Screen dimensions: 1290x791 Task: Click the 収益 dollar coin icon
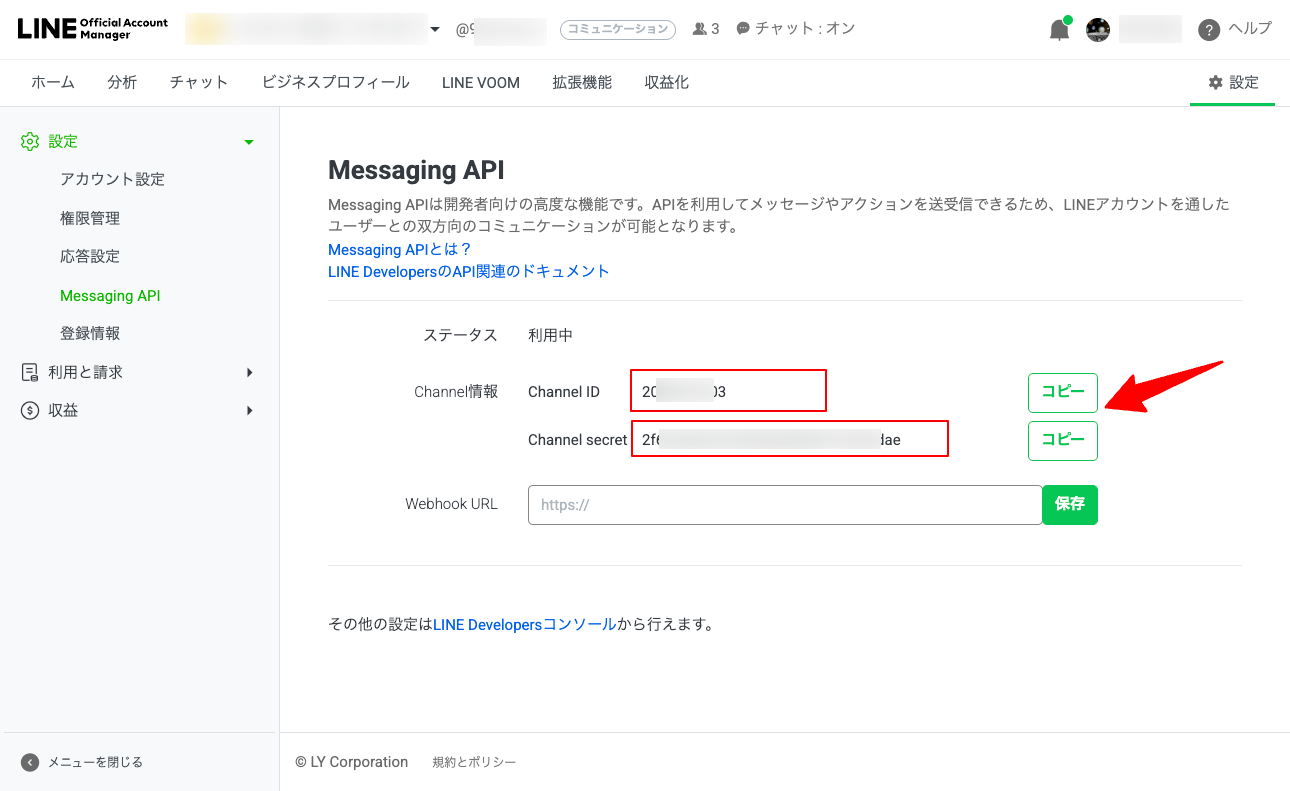(30, 411)
